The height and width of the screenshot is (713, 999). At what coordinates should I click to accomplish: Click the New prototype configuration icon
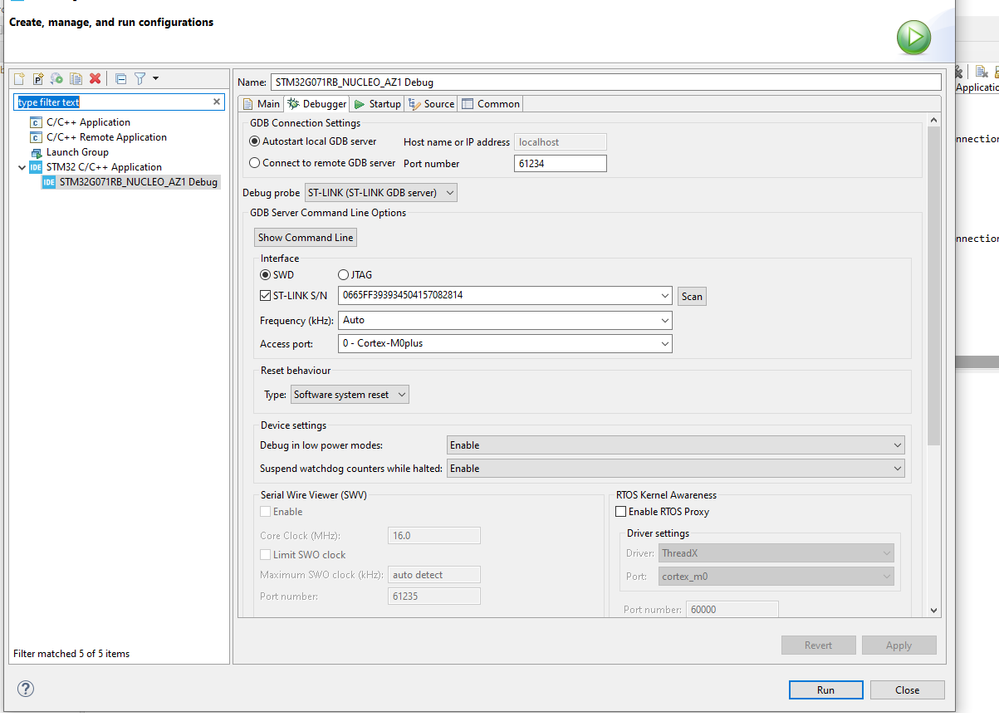[x=38, y=78]
